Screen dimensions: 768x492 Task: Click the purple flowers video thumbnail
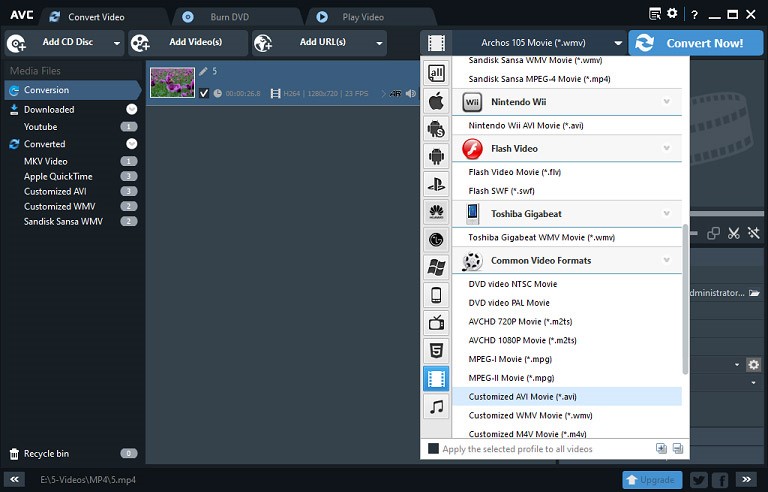tap(172, 82)
